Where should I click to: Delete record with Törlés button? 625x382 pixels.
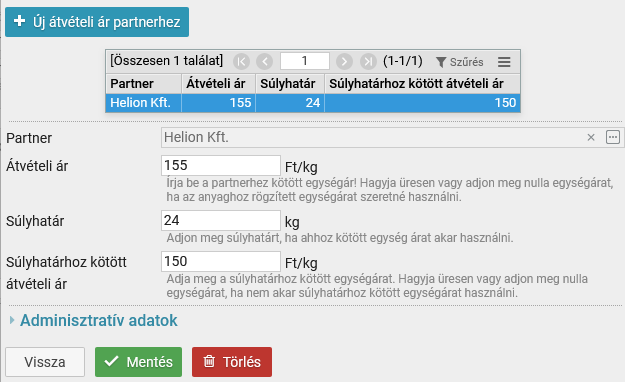pos(232,362)
